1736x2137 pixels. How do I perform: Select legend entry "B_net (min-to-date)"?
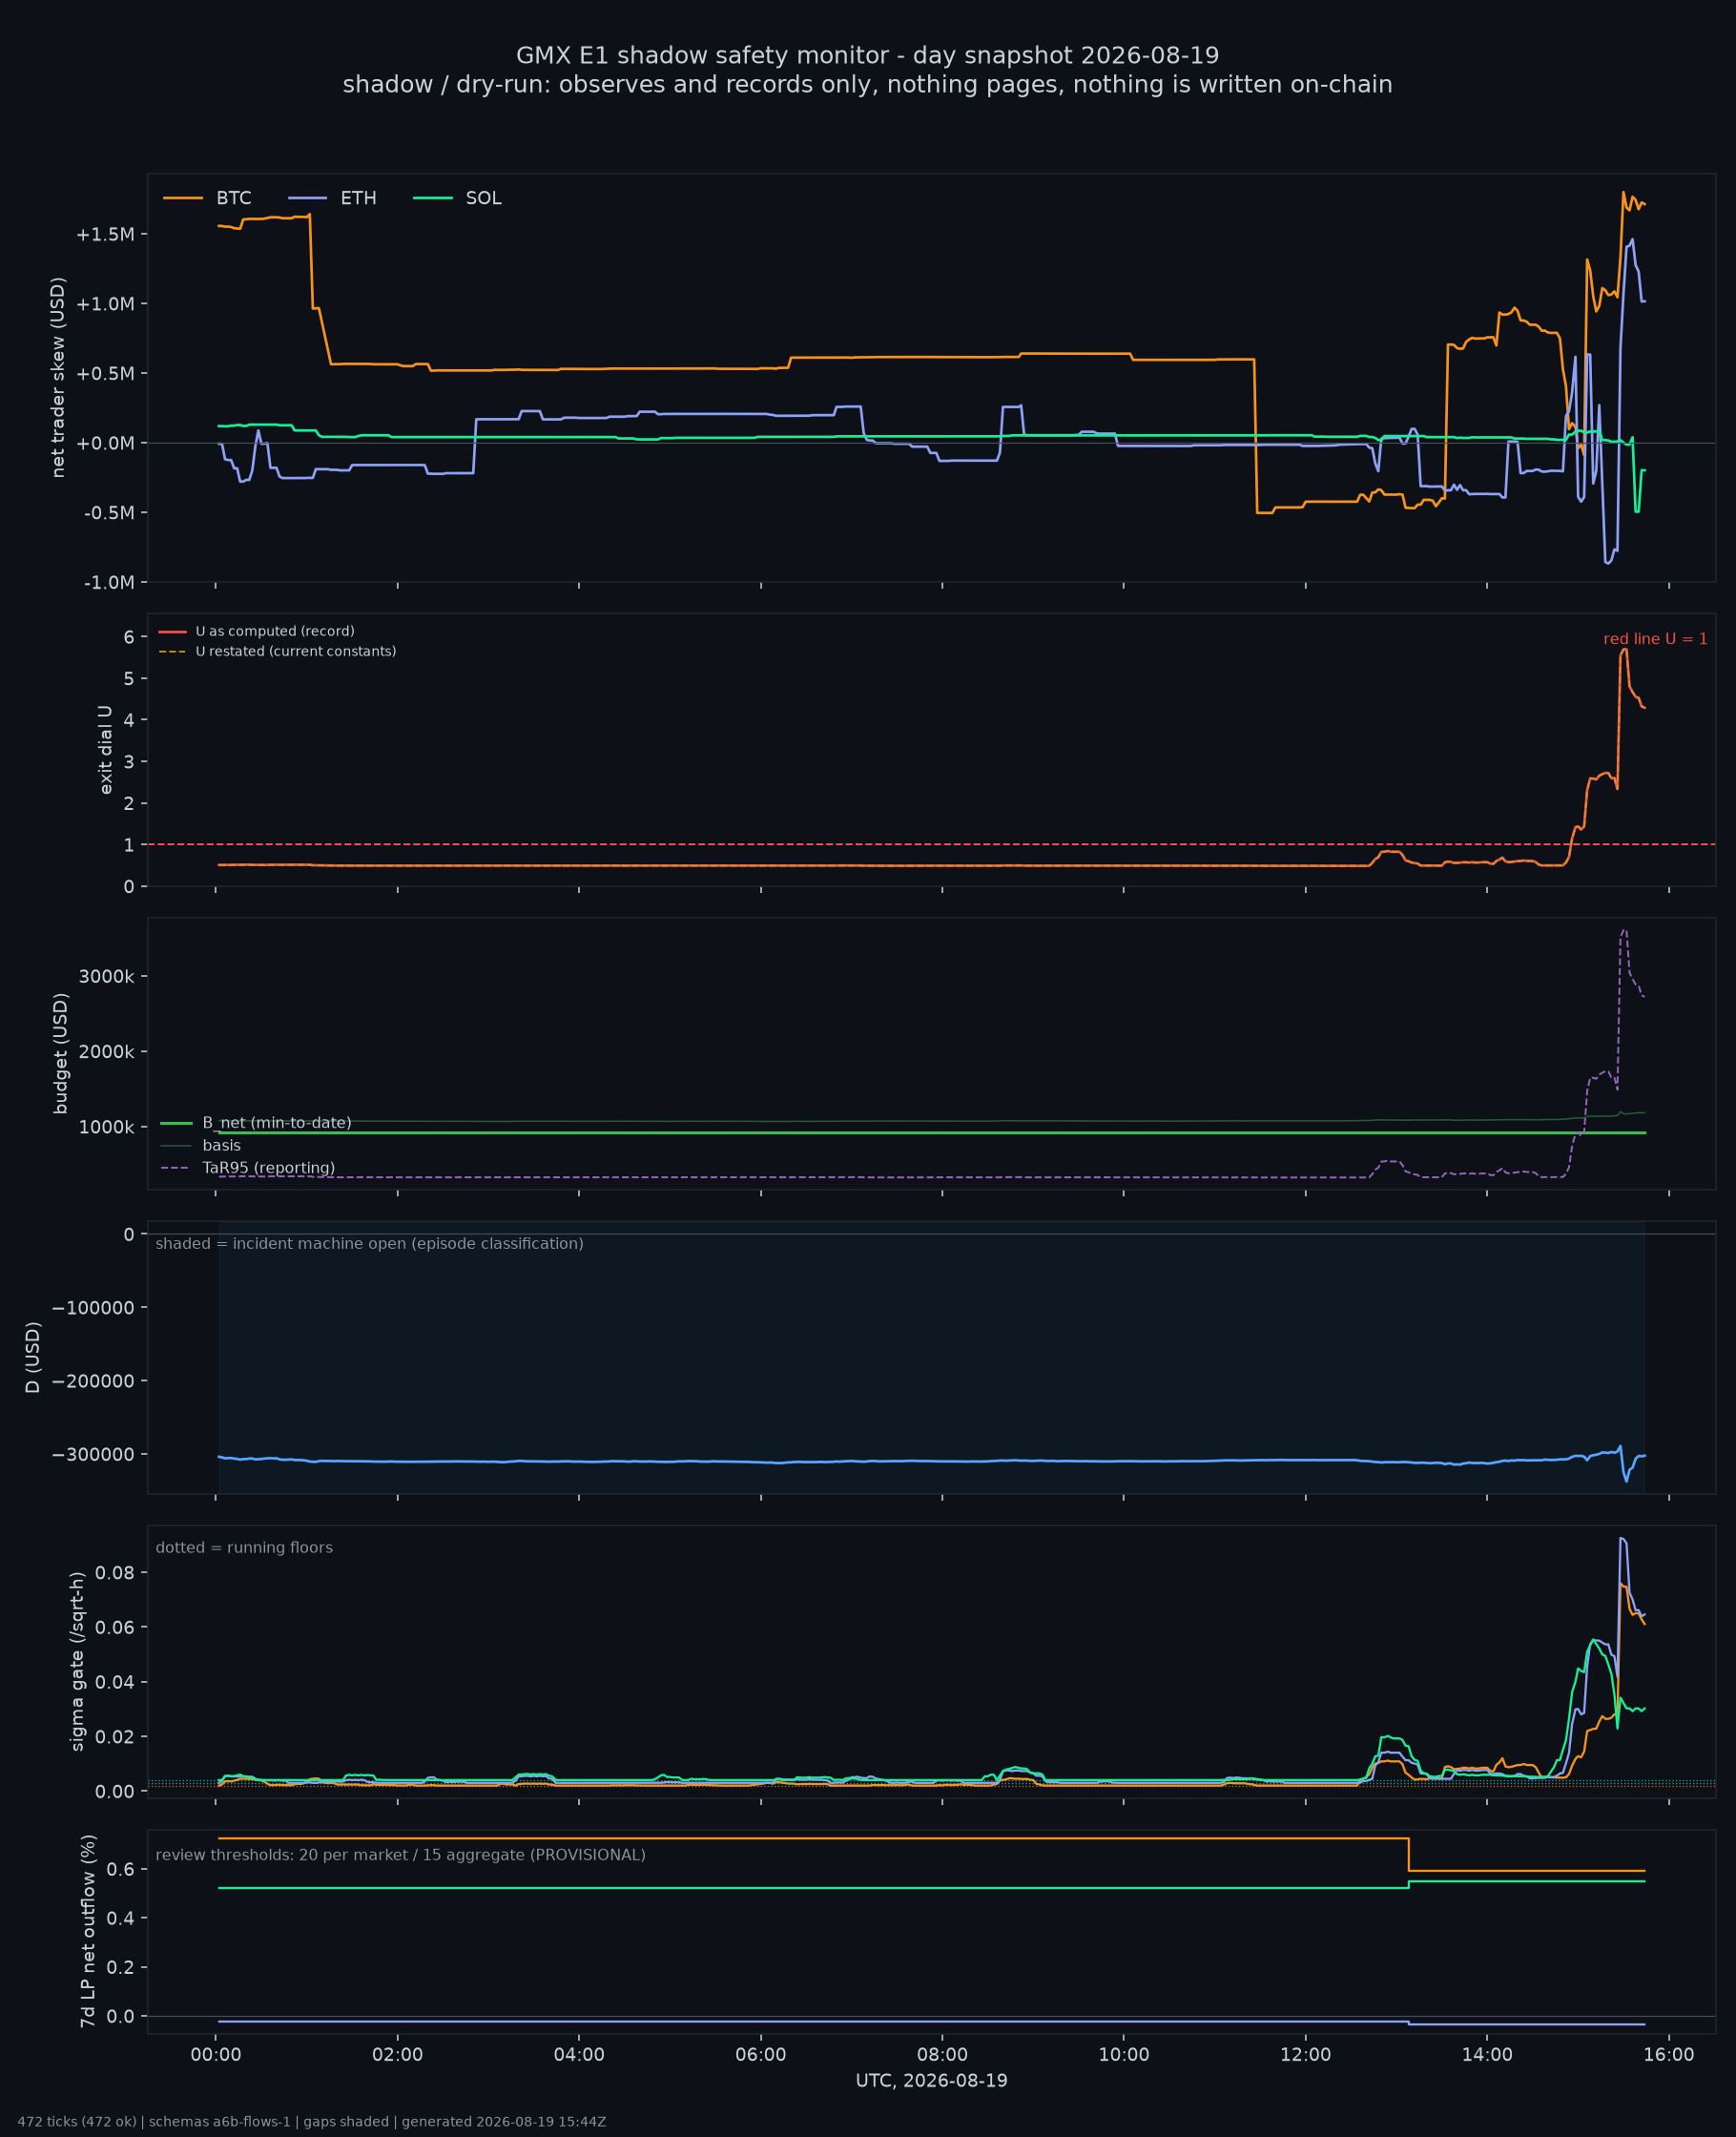256,1123
